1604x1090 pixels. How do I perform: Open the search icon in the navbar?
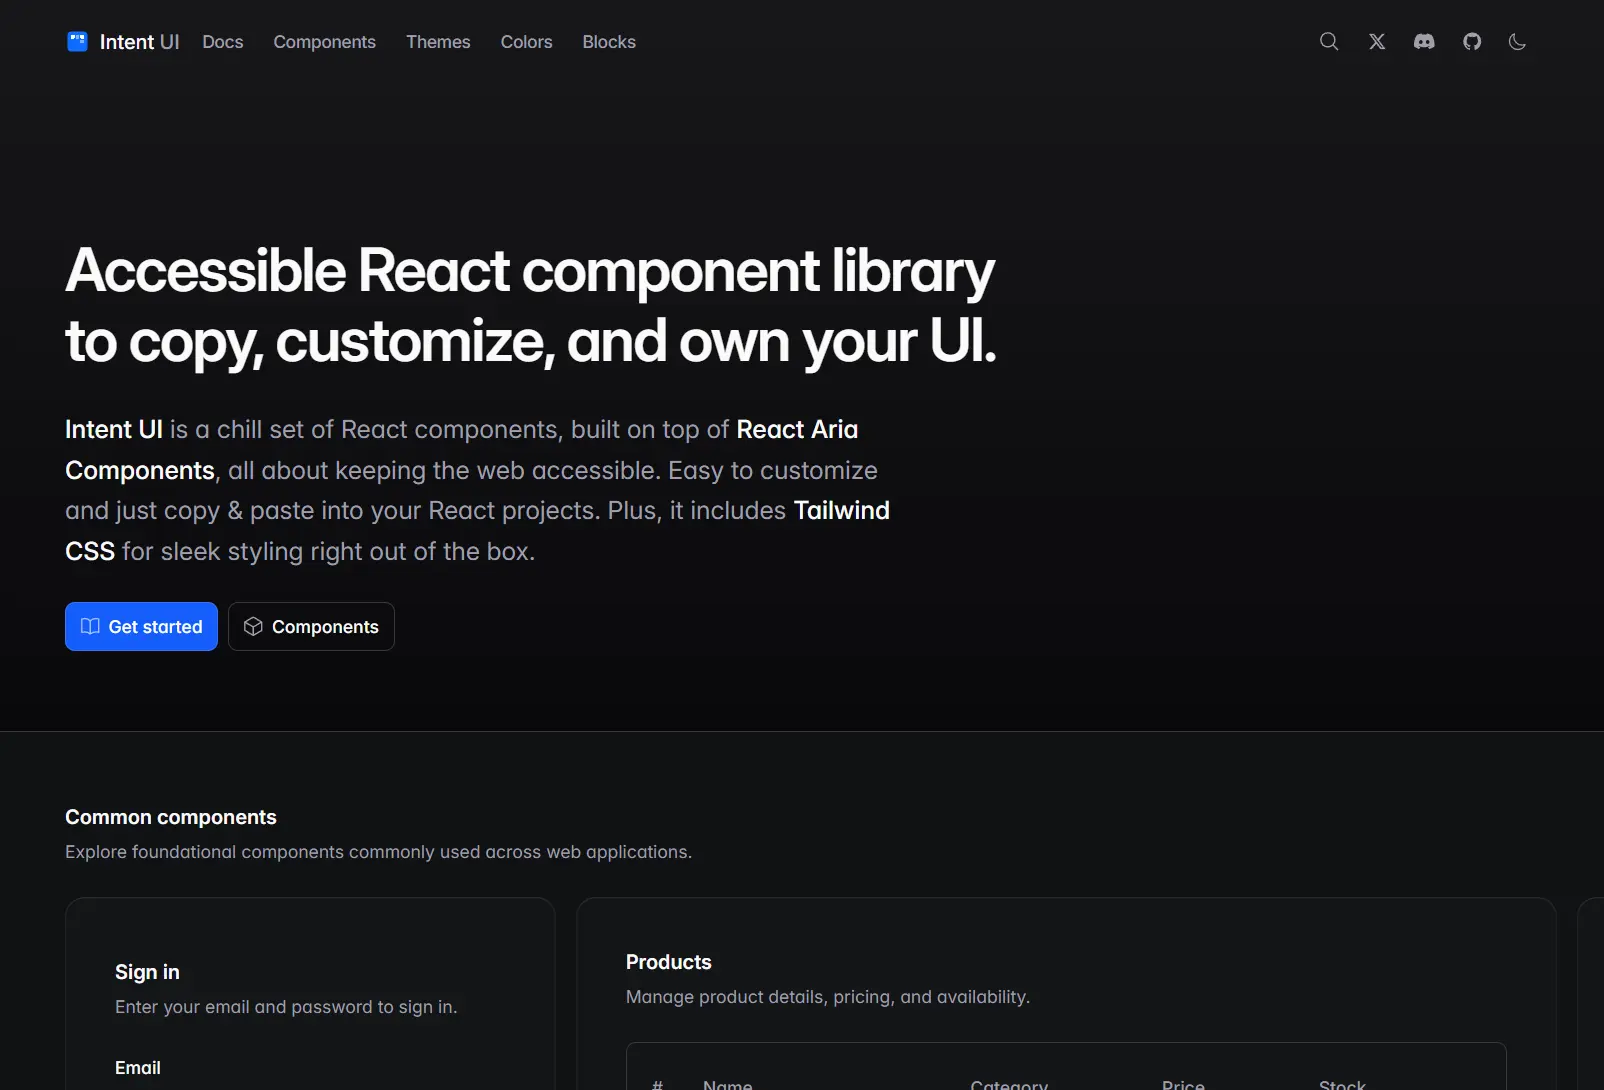click(1328, 42)
